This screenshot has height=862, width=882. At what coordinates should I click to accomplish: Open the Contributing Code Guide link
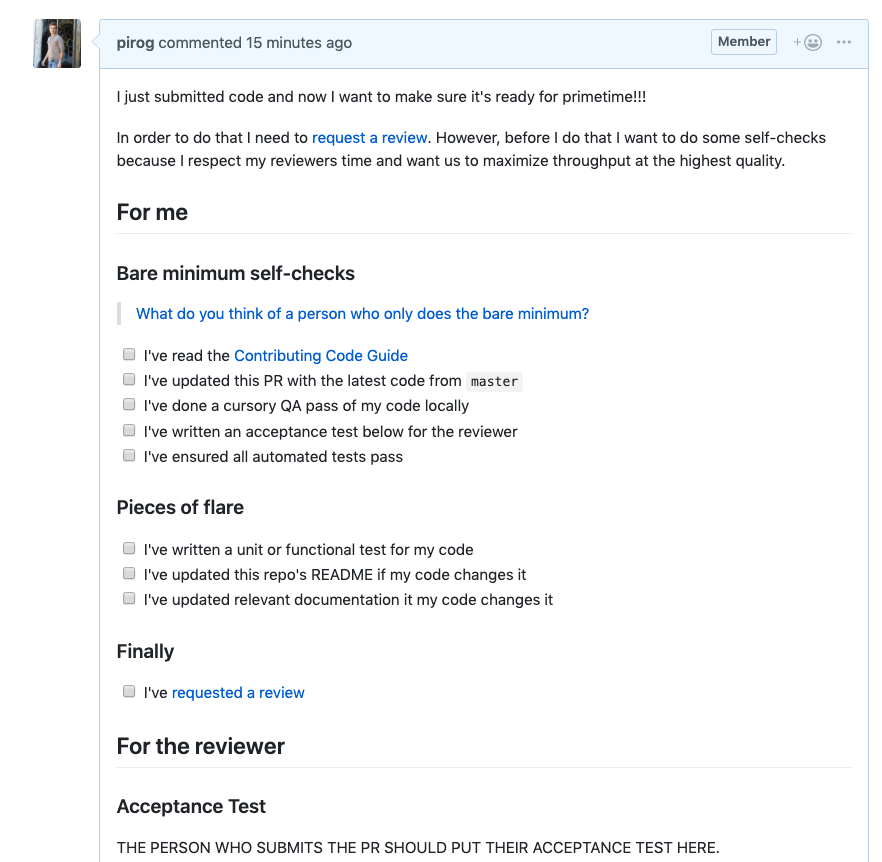click(320, 355)
